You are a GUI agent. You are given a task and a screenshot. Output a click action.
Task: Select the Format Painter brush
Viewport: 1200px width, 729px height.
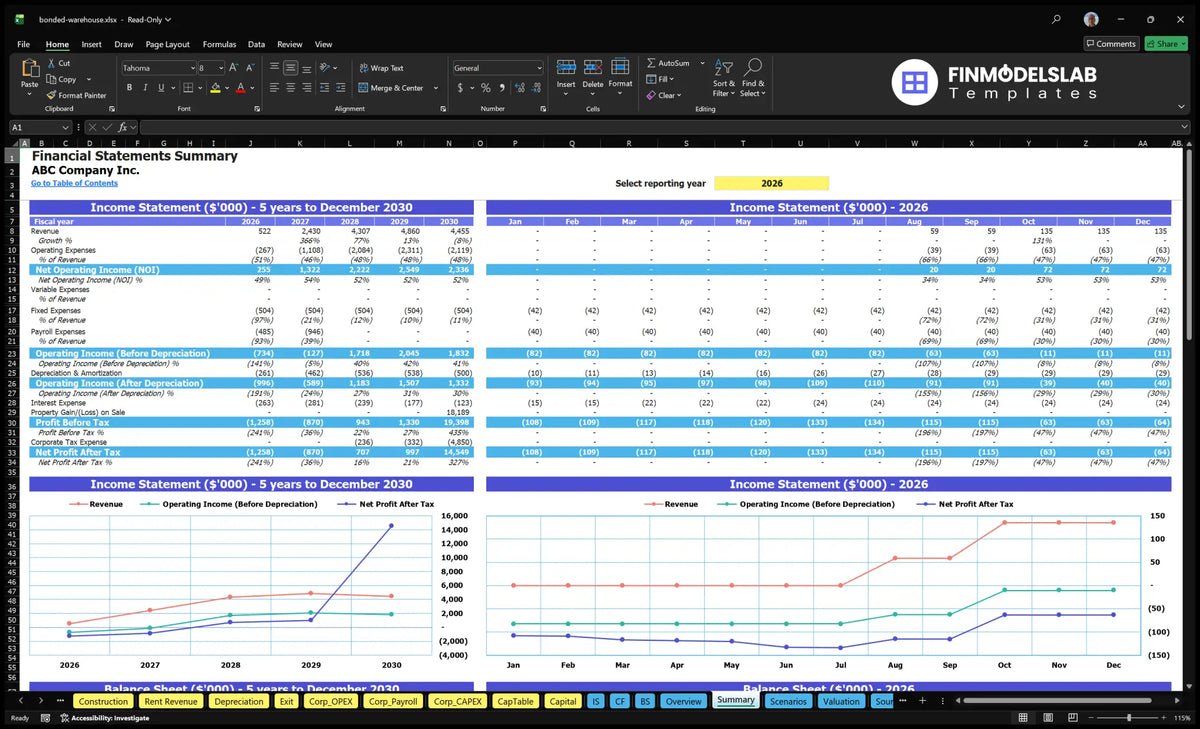tap(51, 95)
